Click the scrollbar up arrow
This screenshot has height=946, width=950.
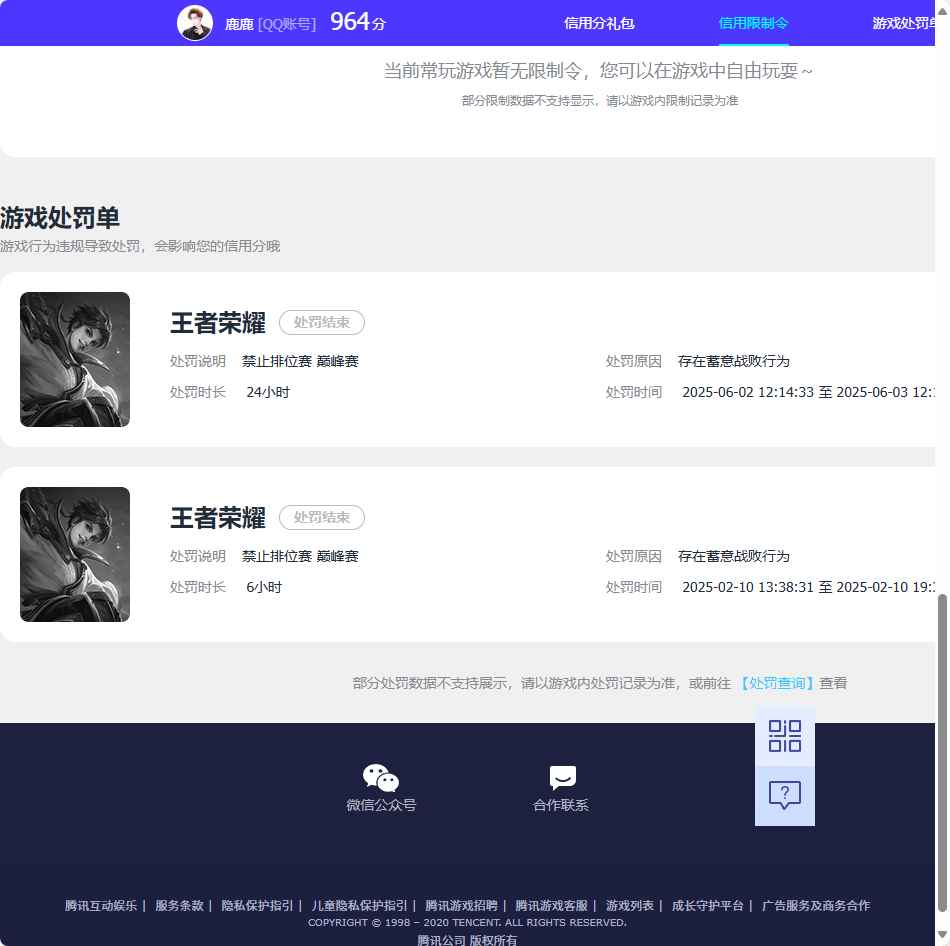(942, 11)
